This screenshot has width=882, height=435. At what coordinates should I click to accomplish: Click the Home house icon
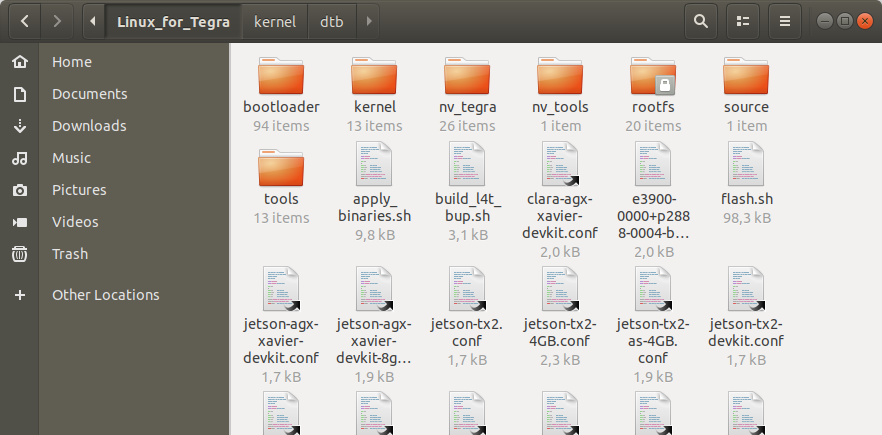[20, 62]
